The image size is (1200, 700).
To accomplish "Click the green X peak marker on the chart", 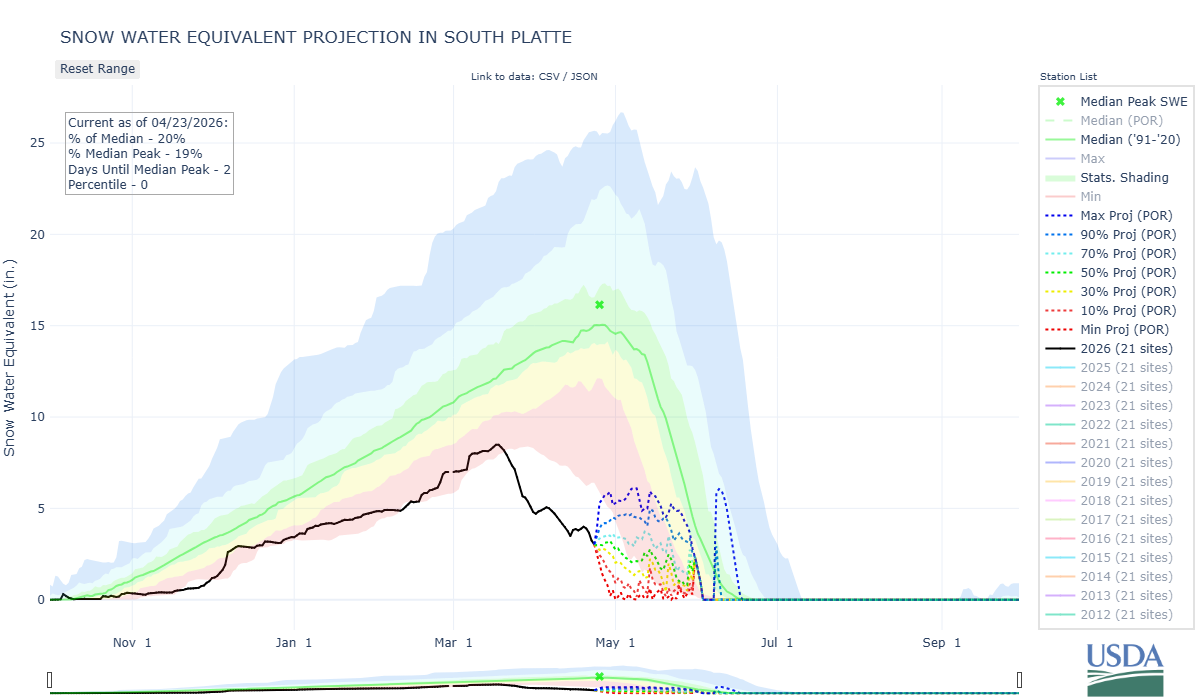I will [599, 304].
